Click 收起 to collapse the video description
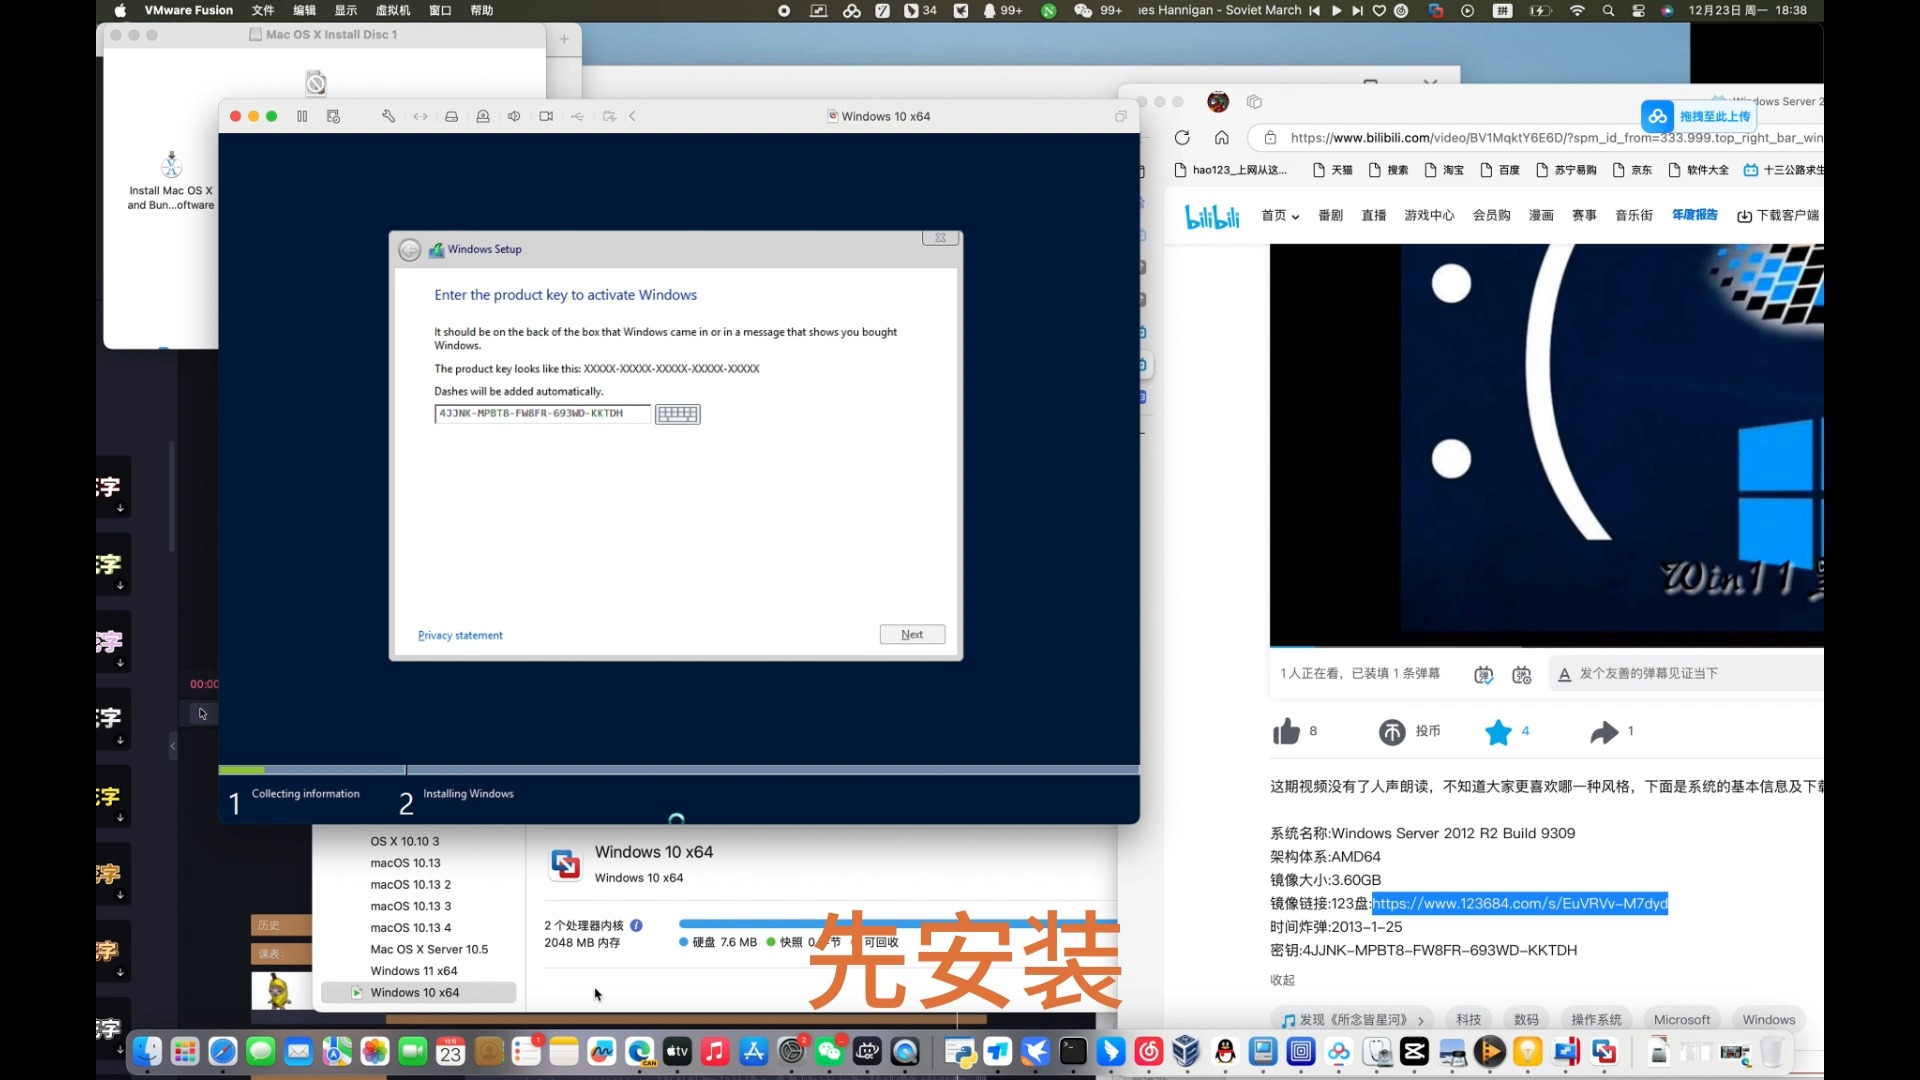Image resolution: width=1920 pixels, height=1080 pixels. coord(1282,980)
